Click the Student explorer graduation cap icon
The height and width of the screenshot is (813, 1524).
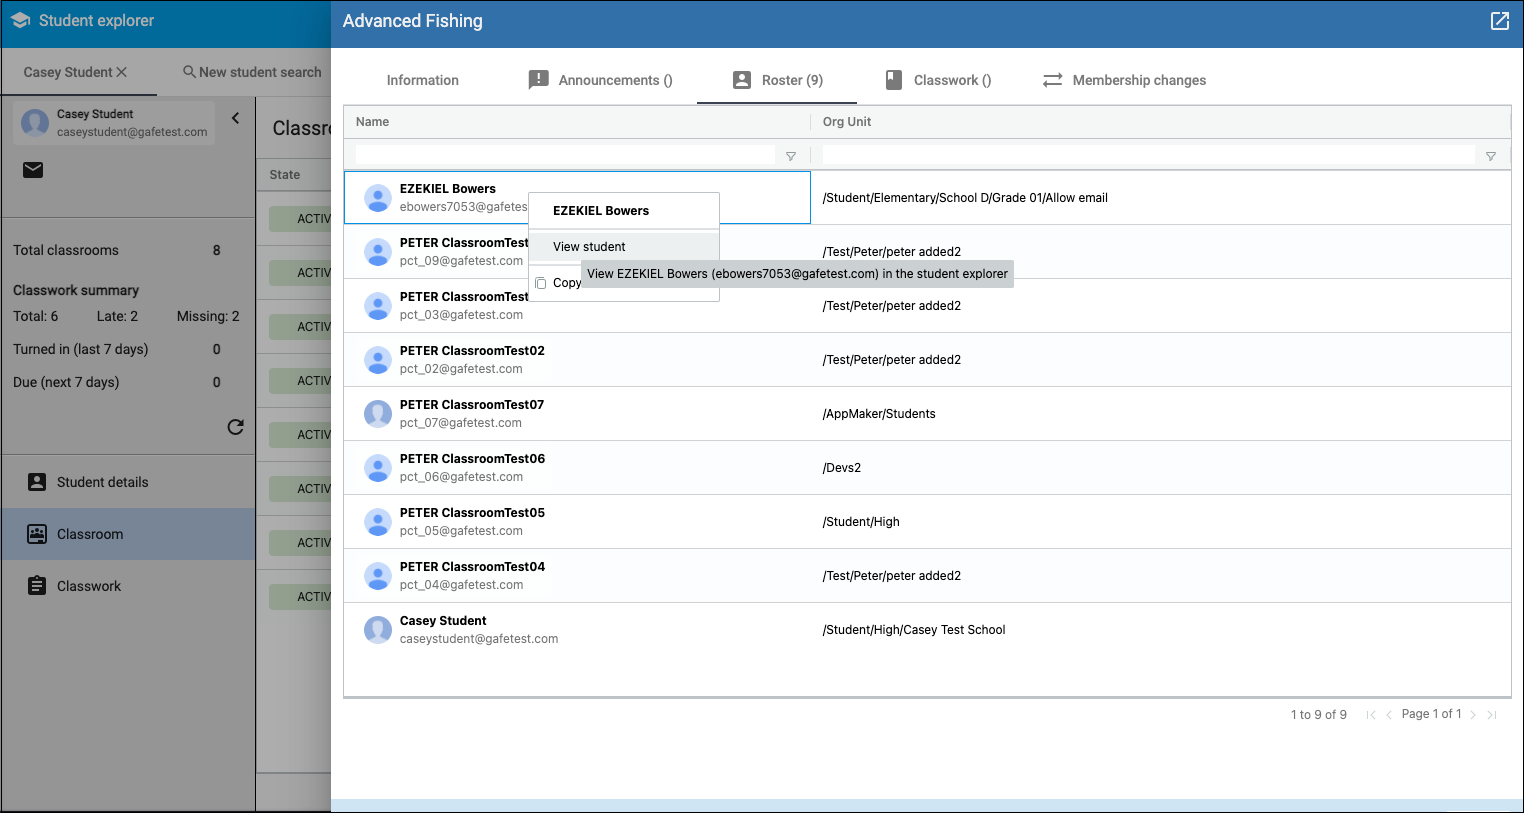pos(20,20)
